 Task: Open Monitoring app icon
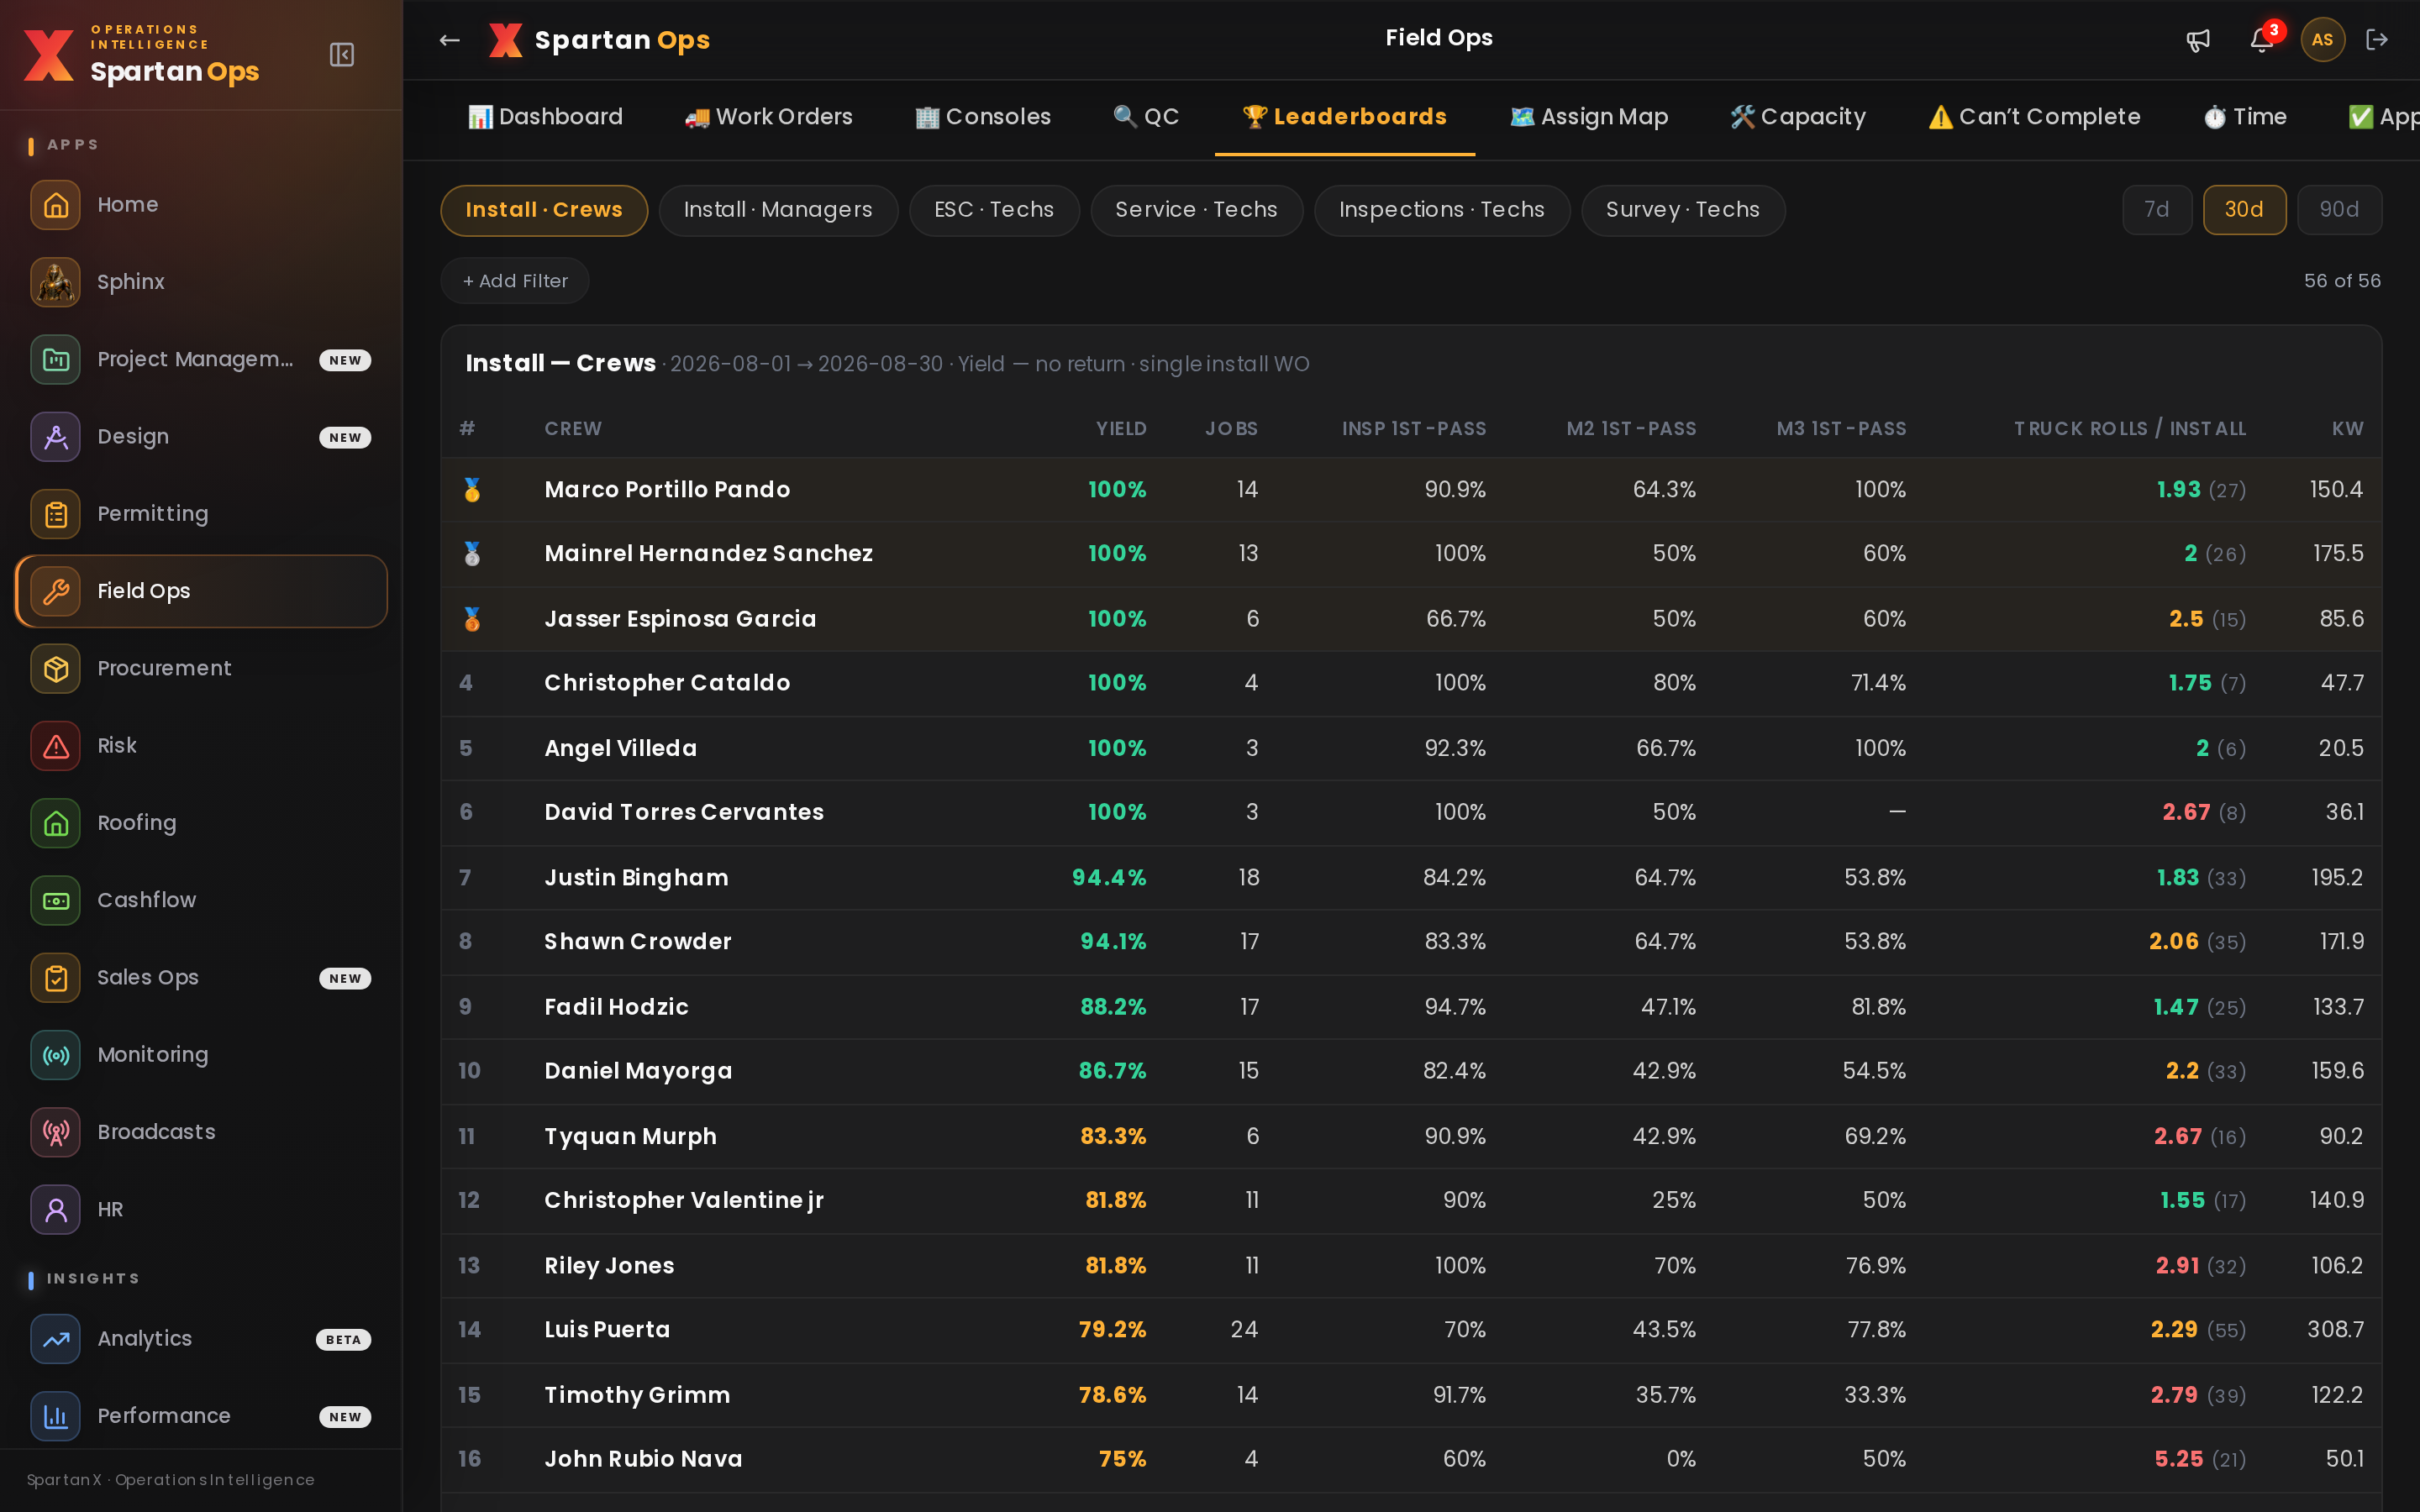[x=56, y=1055]
